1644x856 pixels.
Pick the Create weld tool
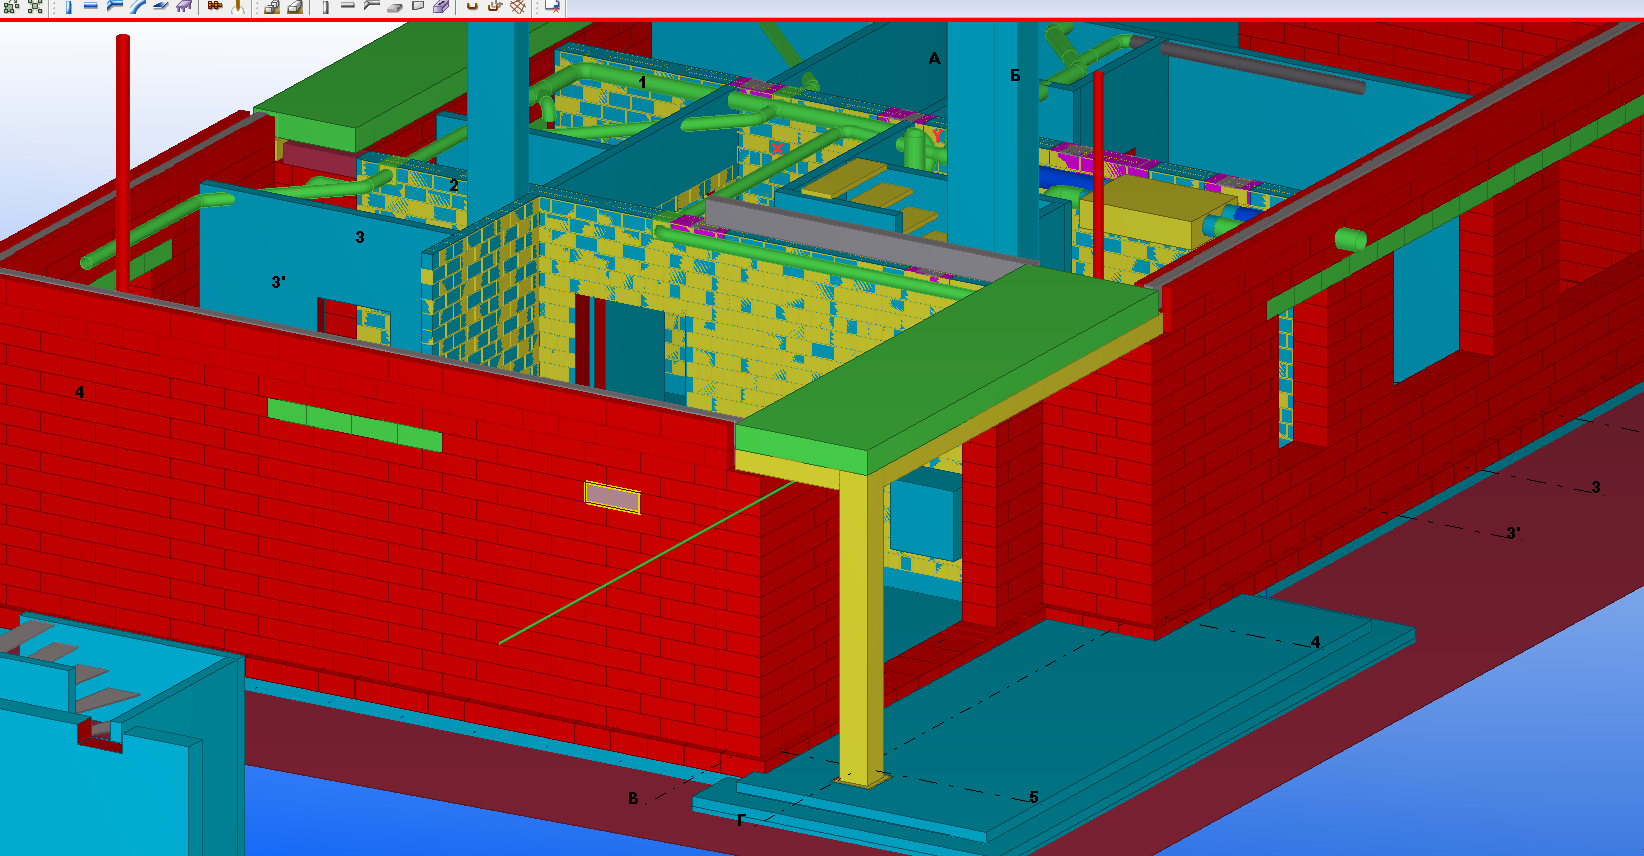[238, 6]
